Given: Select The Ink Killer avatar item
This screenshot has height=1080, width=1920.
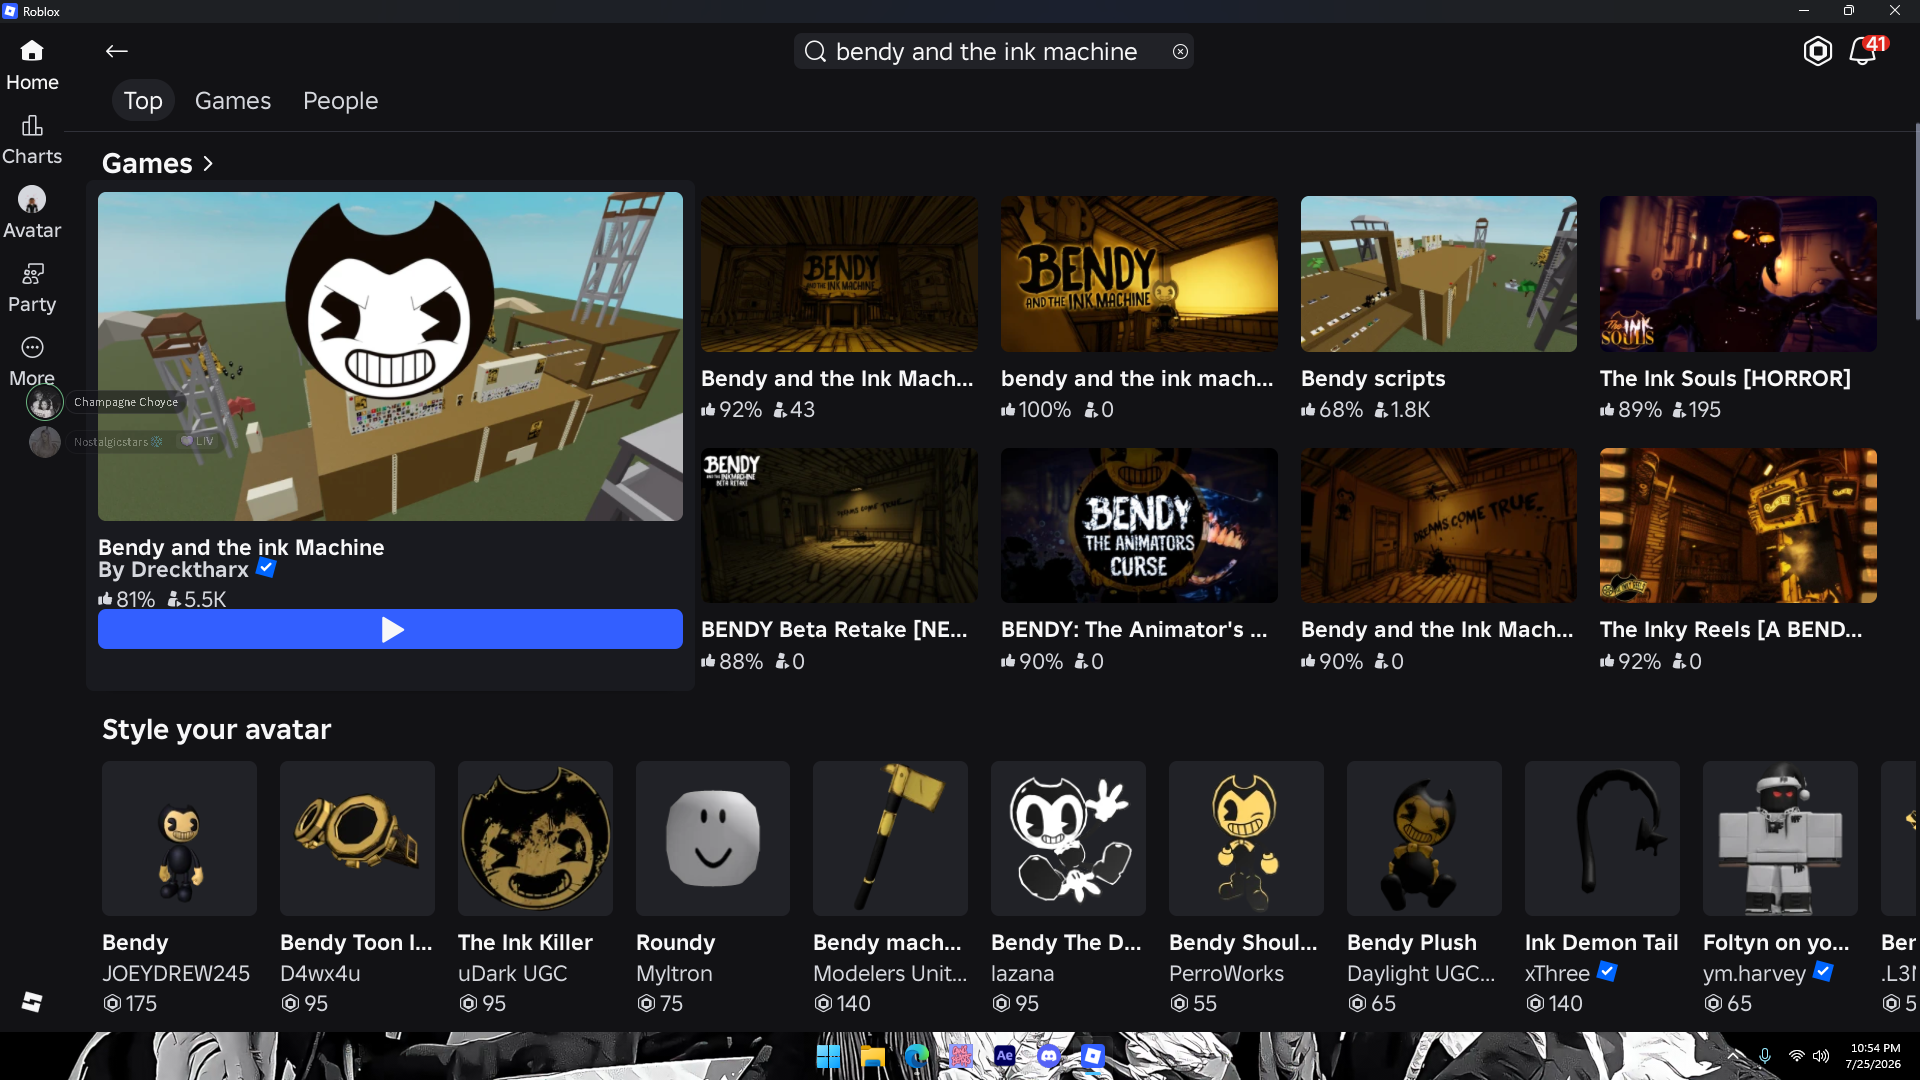Looking at the screenshot, I should pos(535,838).
